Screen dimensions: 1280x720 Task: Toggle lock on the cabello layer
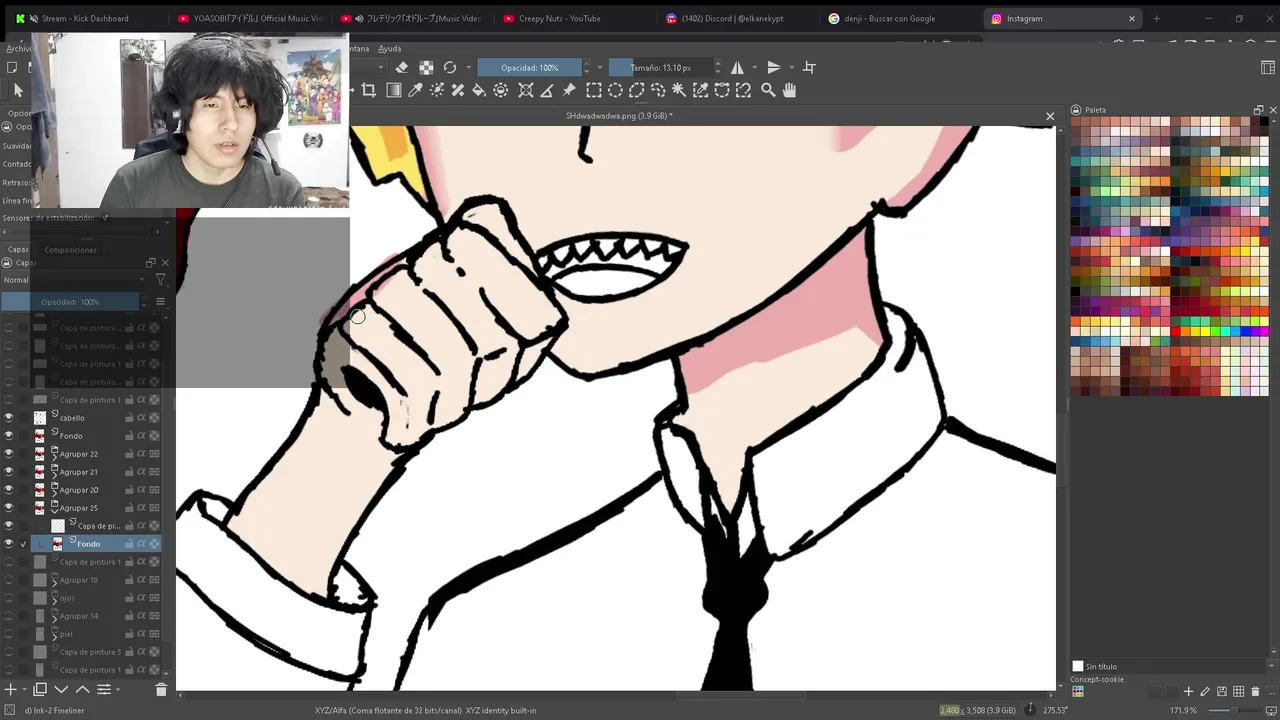[129, 418]
